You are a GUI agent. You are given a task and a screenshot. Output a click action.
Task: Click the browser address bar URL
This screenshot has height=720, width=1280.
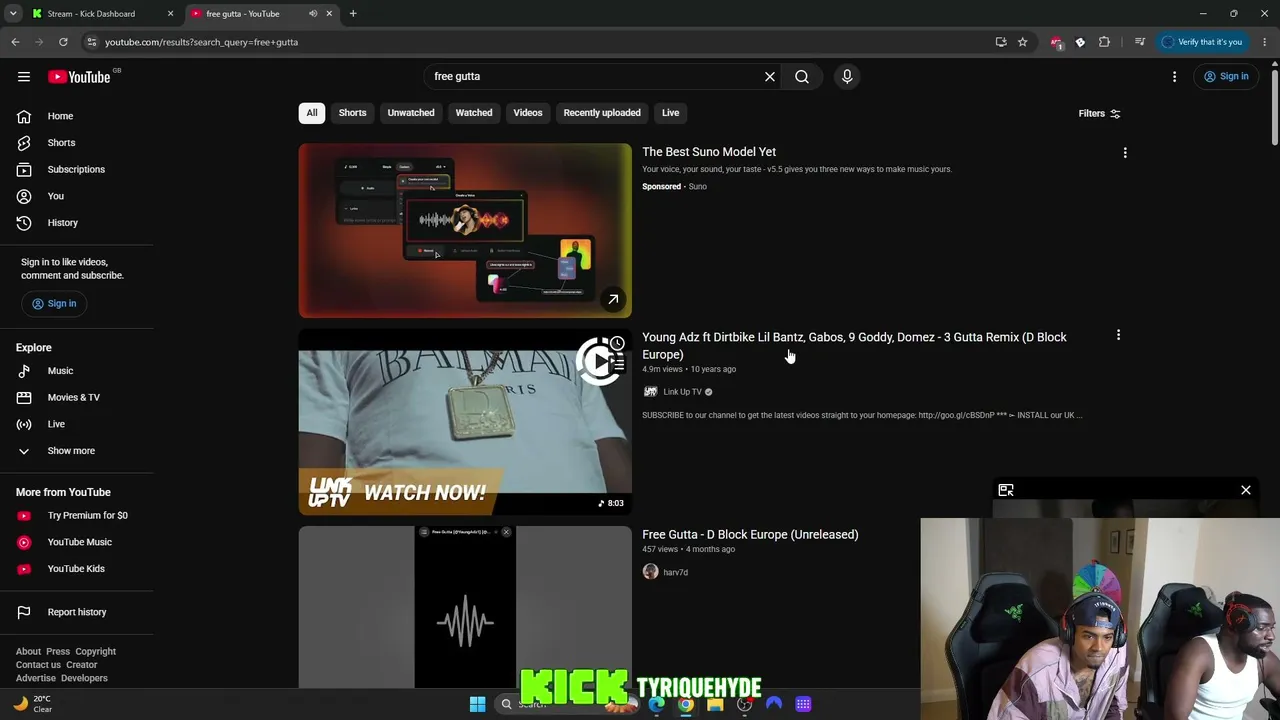coord(201,42)
